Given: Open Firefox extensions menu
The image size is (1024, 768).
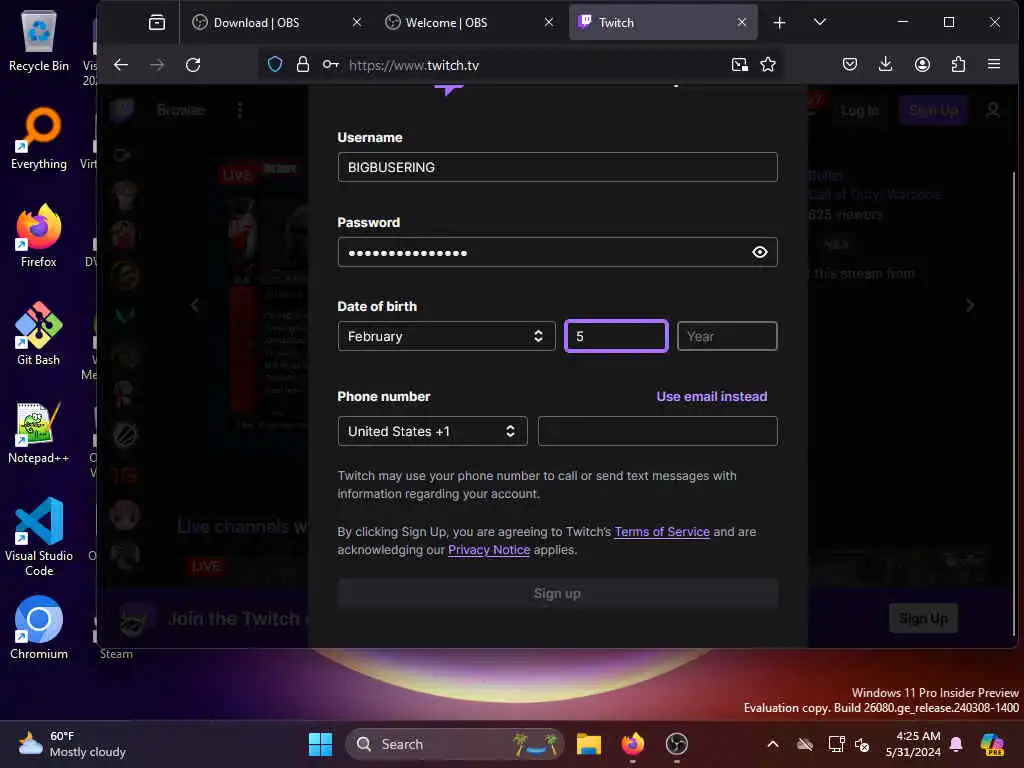Looking at the screenshot, I should 958,65.
